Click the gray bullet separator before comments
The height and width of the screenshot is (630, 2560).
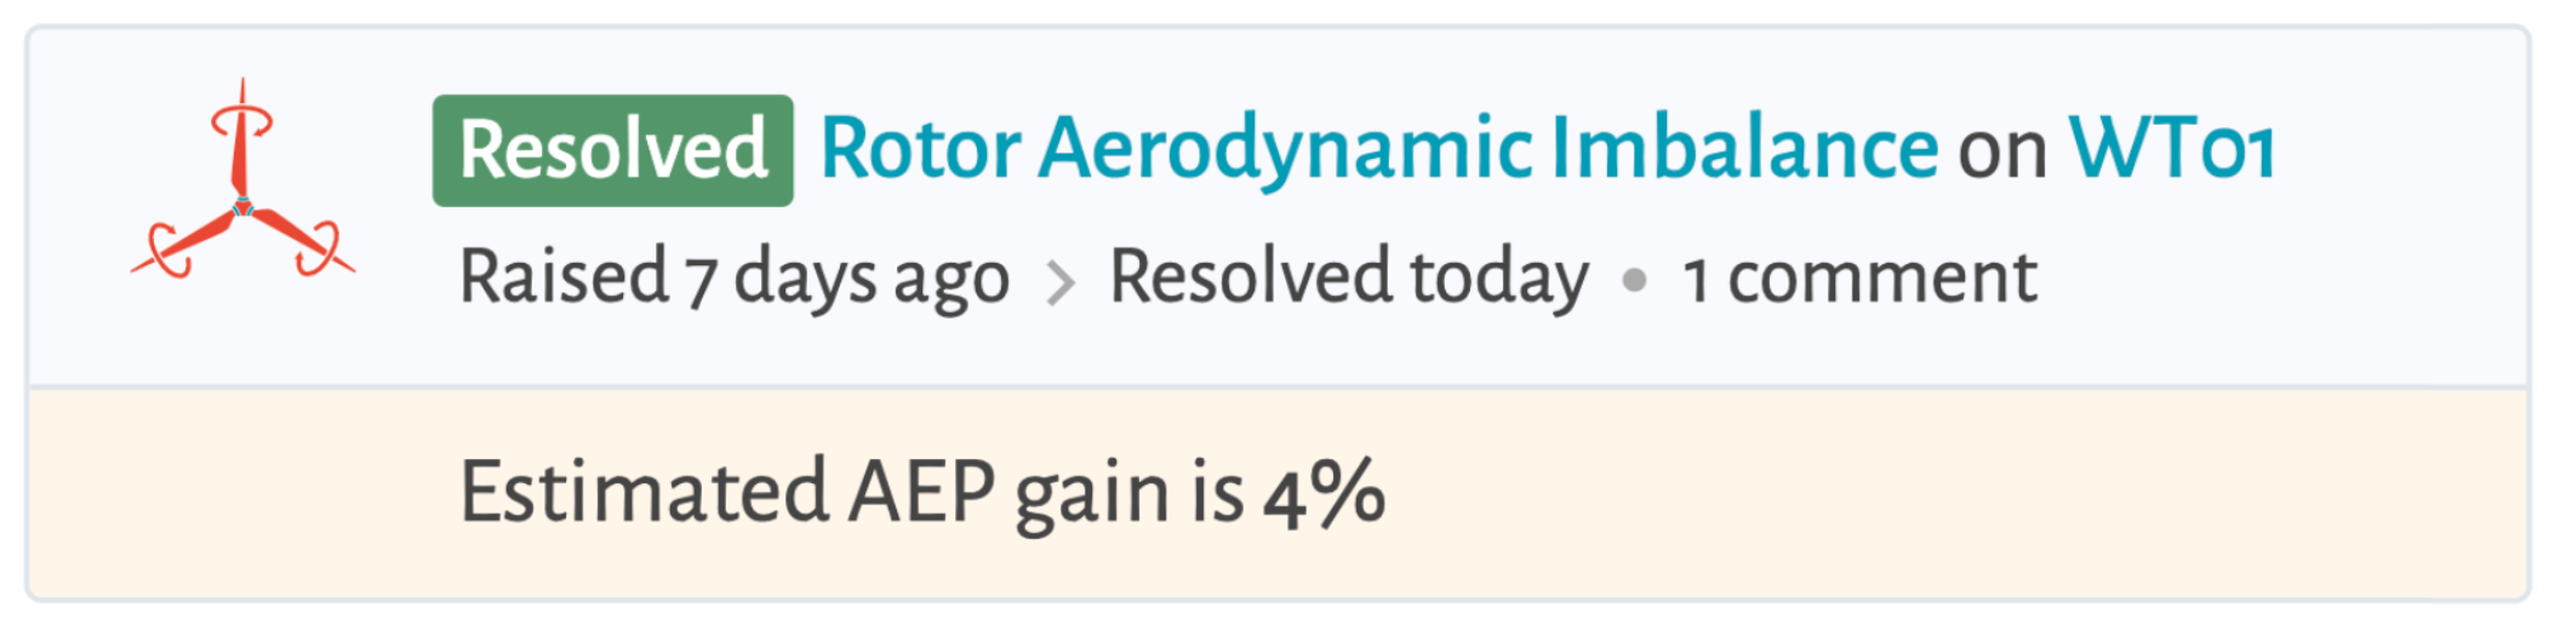(1634, 279)
